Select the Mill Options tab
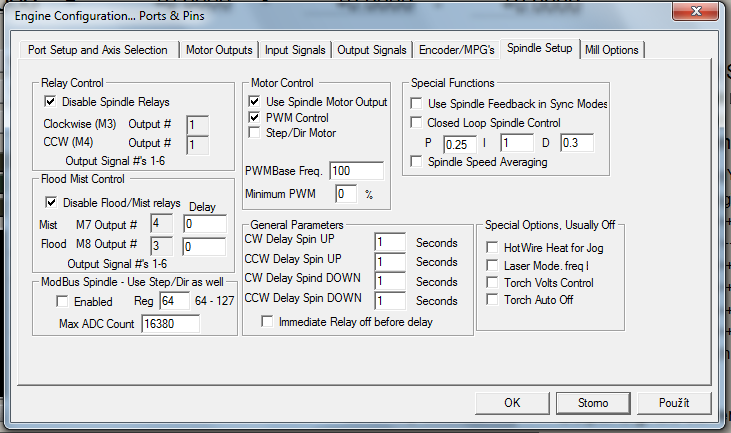 611,50
